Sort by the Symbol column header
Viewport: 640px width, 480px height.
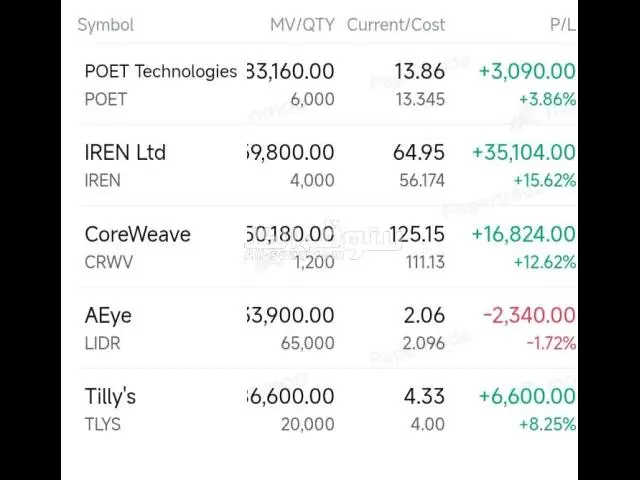coord(106,25)
